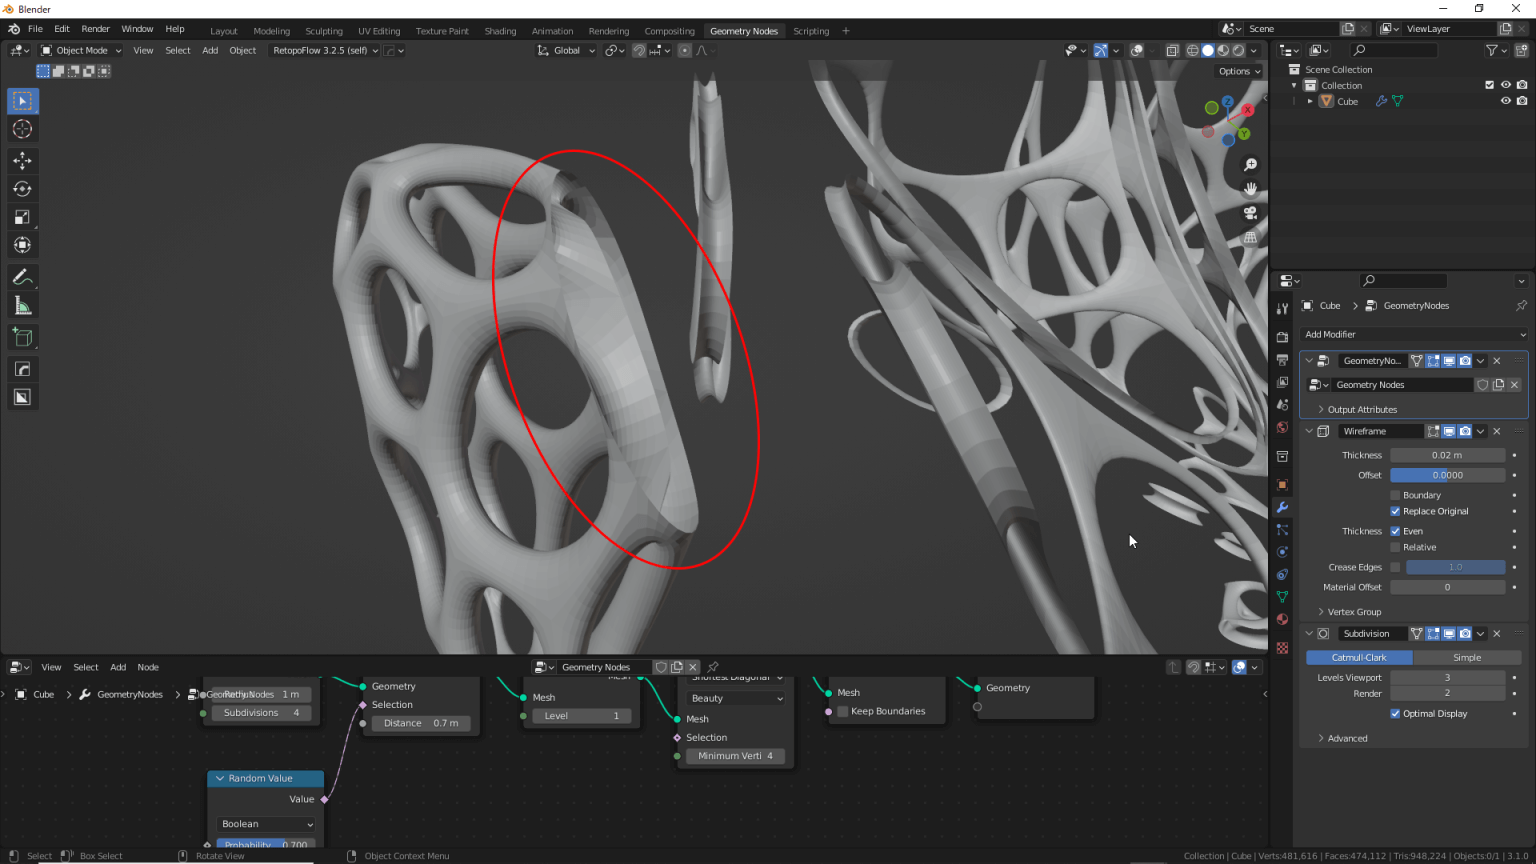Image resolution: width=1536 pixels, height=864 pixels.
Task: Disable Replace Original in the Wireframe modifier
Action: (x=1394, y=511)
